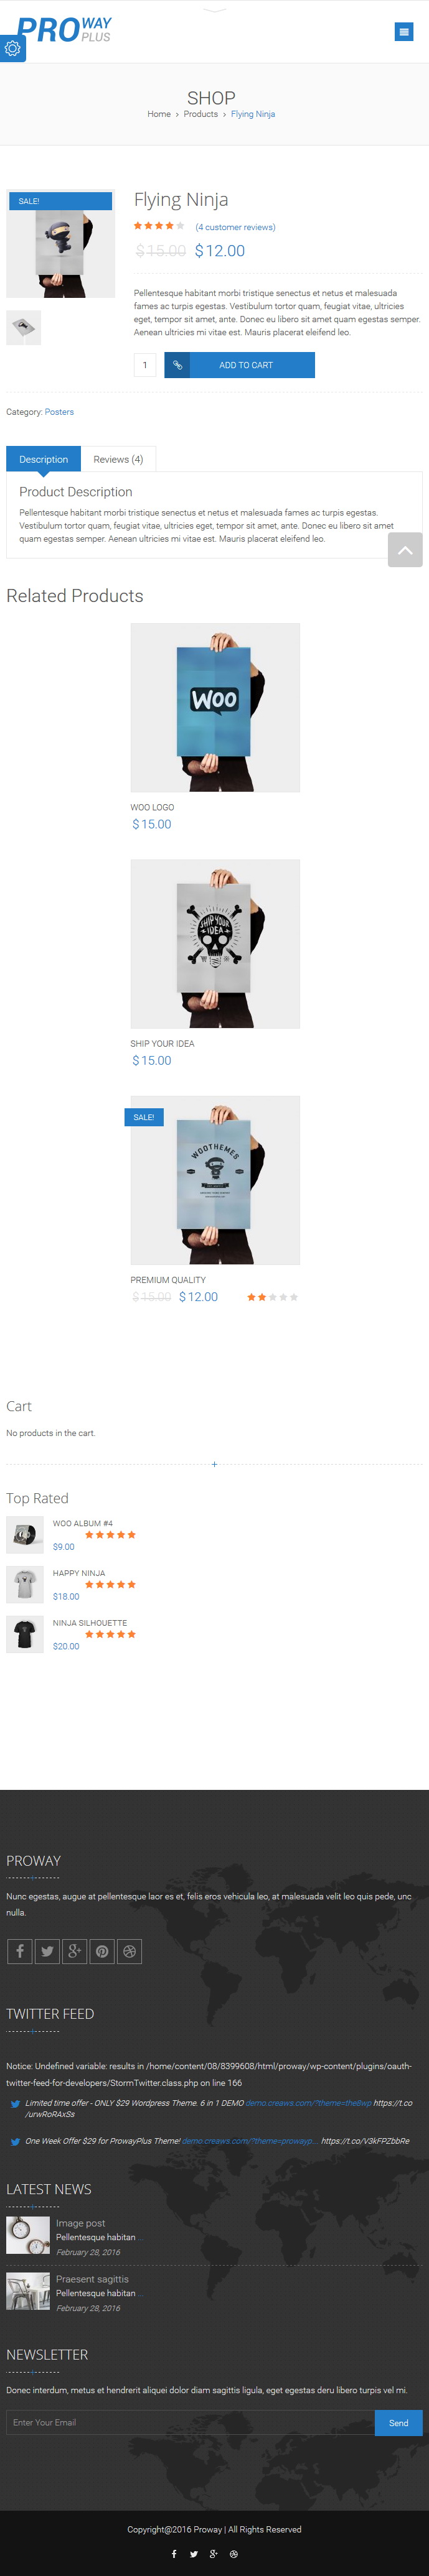Image resolution: width=429 pixels, height=2576 pixels.
Task: Click the quantity input field
Action: (x=145, y=365)
